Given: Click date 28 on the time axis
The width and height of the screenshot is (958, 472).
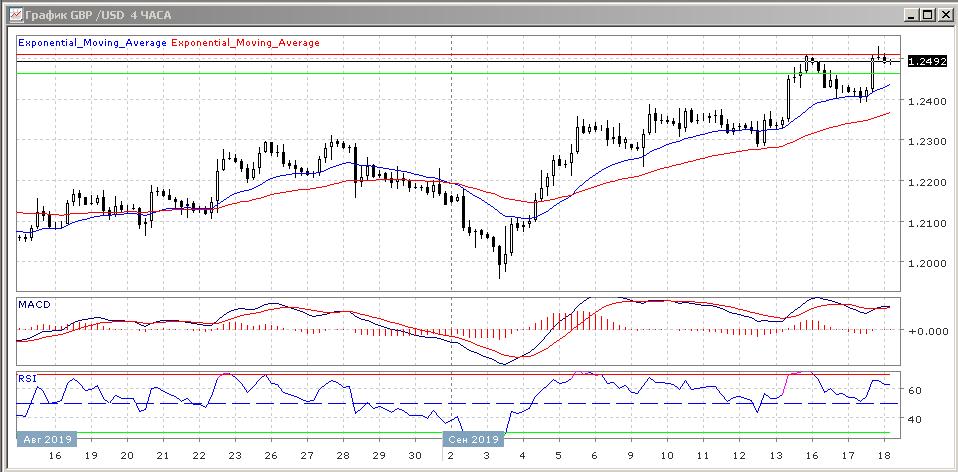Looking at the screenshot, I should click(342, 456).
